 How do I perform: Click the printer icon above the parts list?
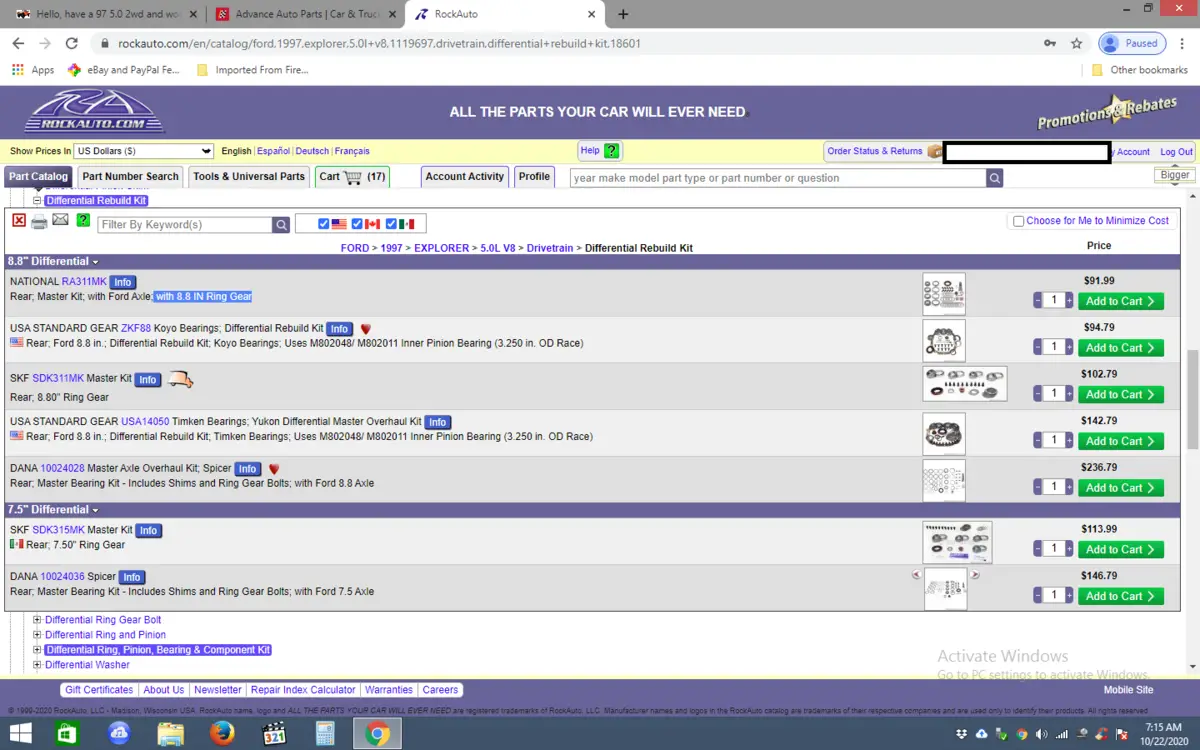tap(39, 221)
